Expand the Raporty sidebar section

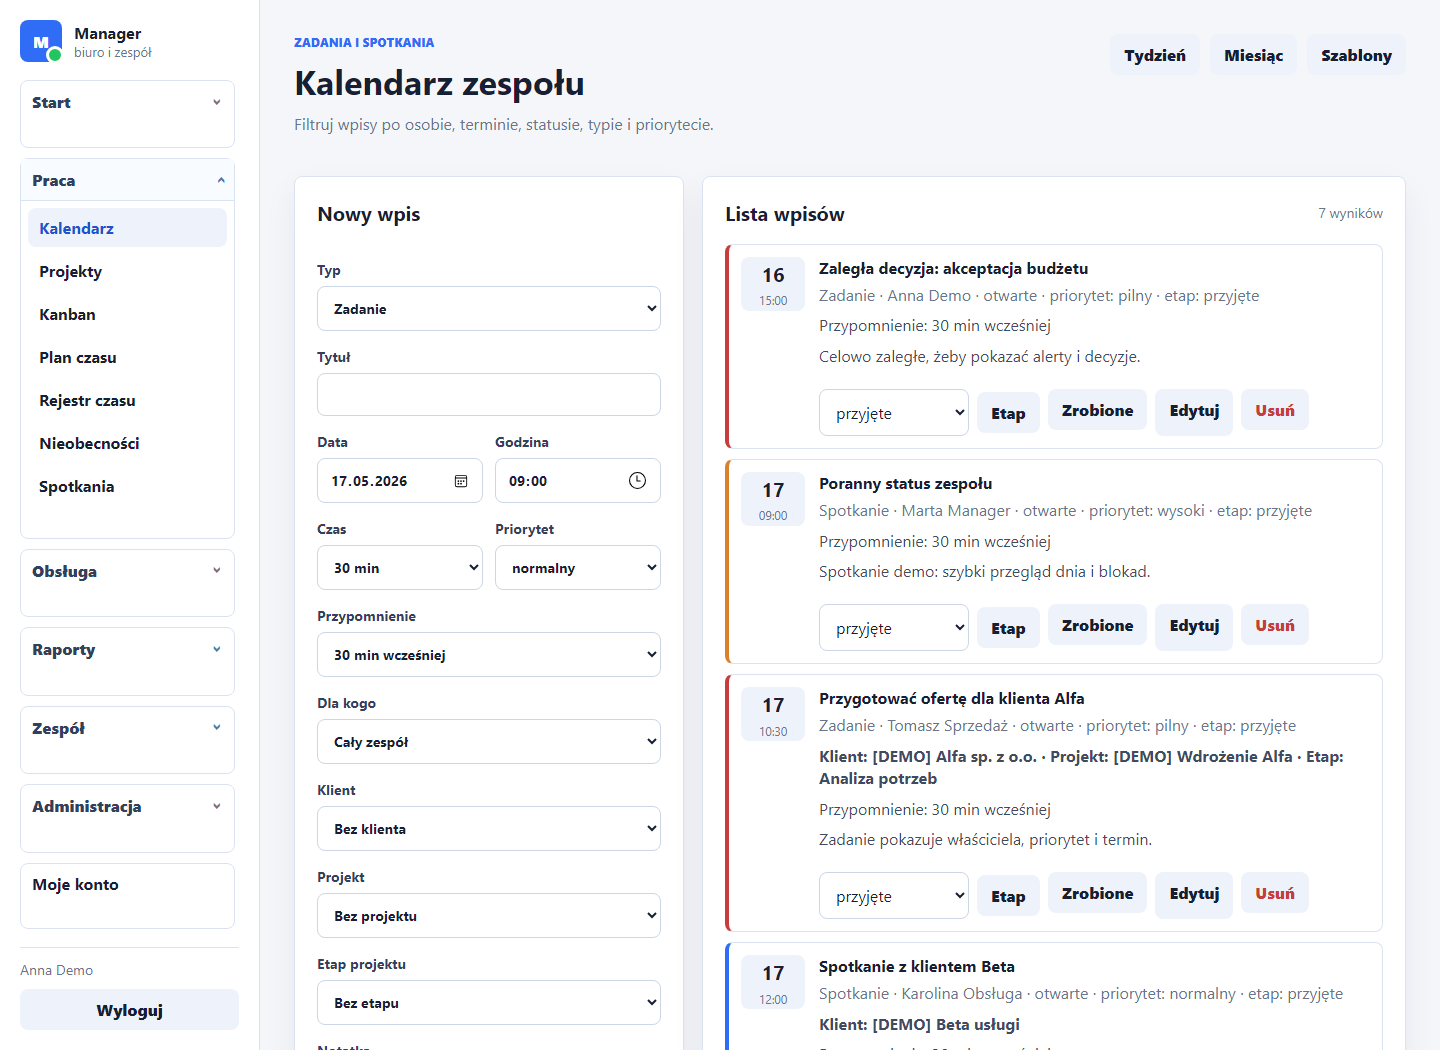[127, 650]
